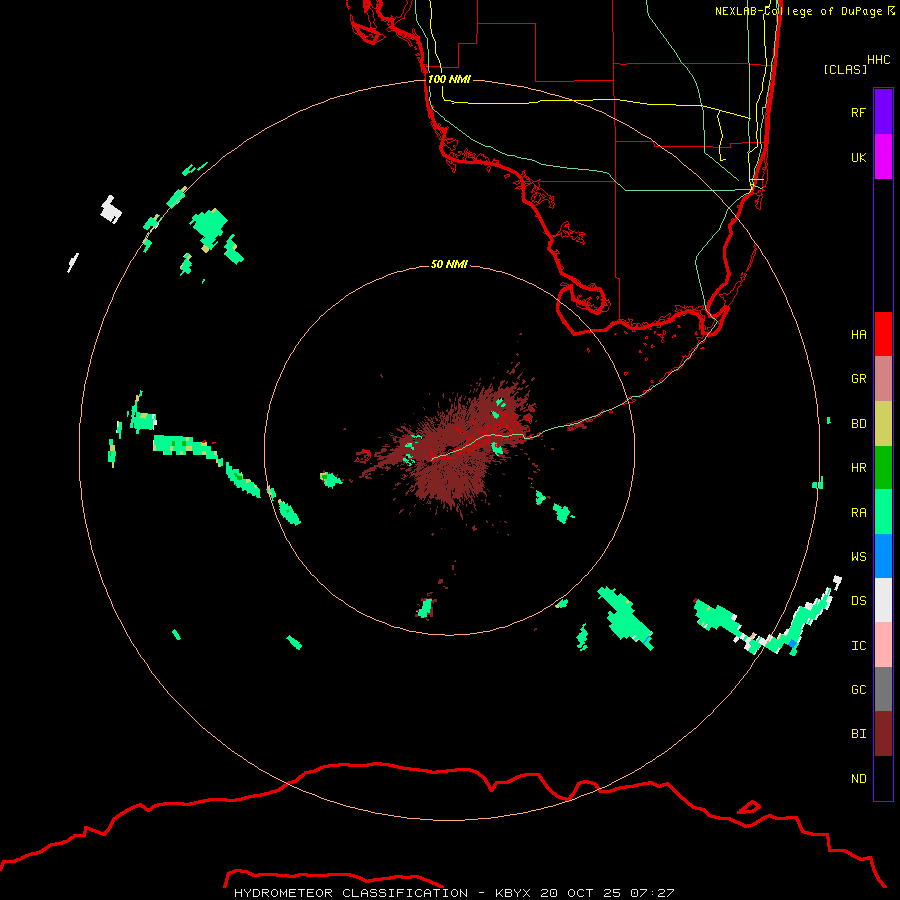This screenshot has height=900, width=900.
Task: Select the GR graupel legend swatch
Action: [883, 379]
